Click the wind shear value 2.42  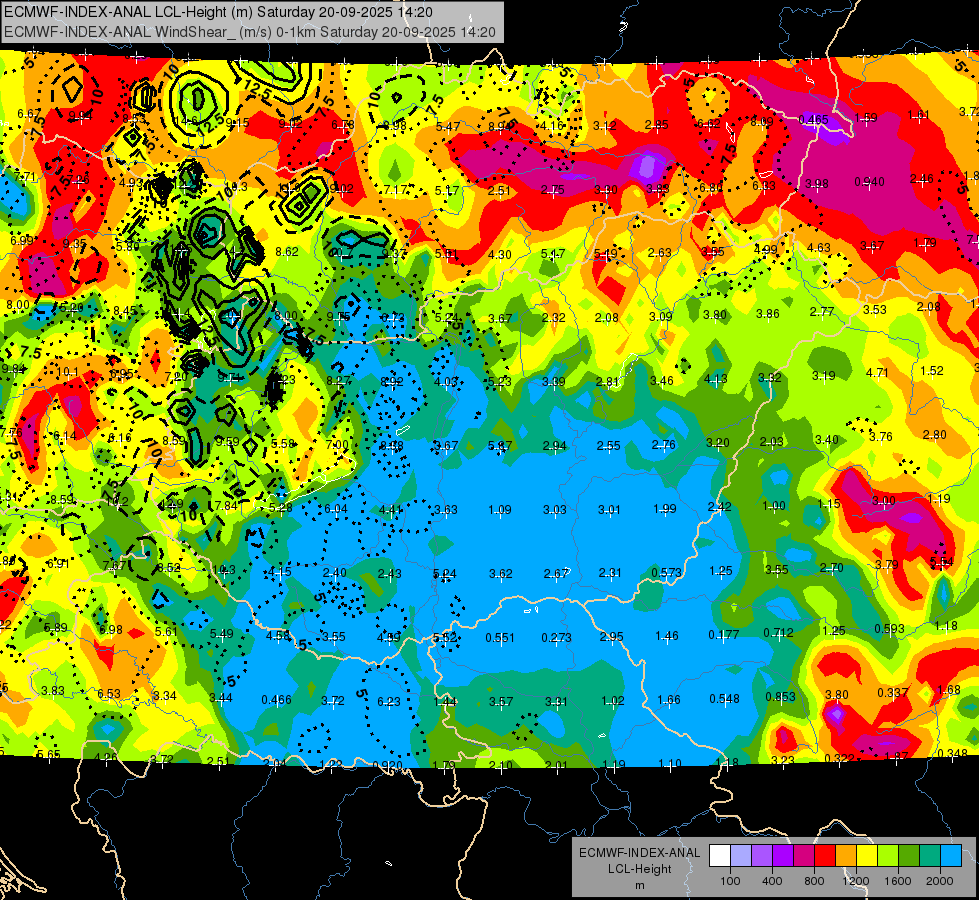tap(719, 507)
